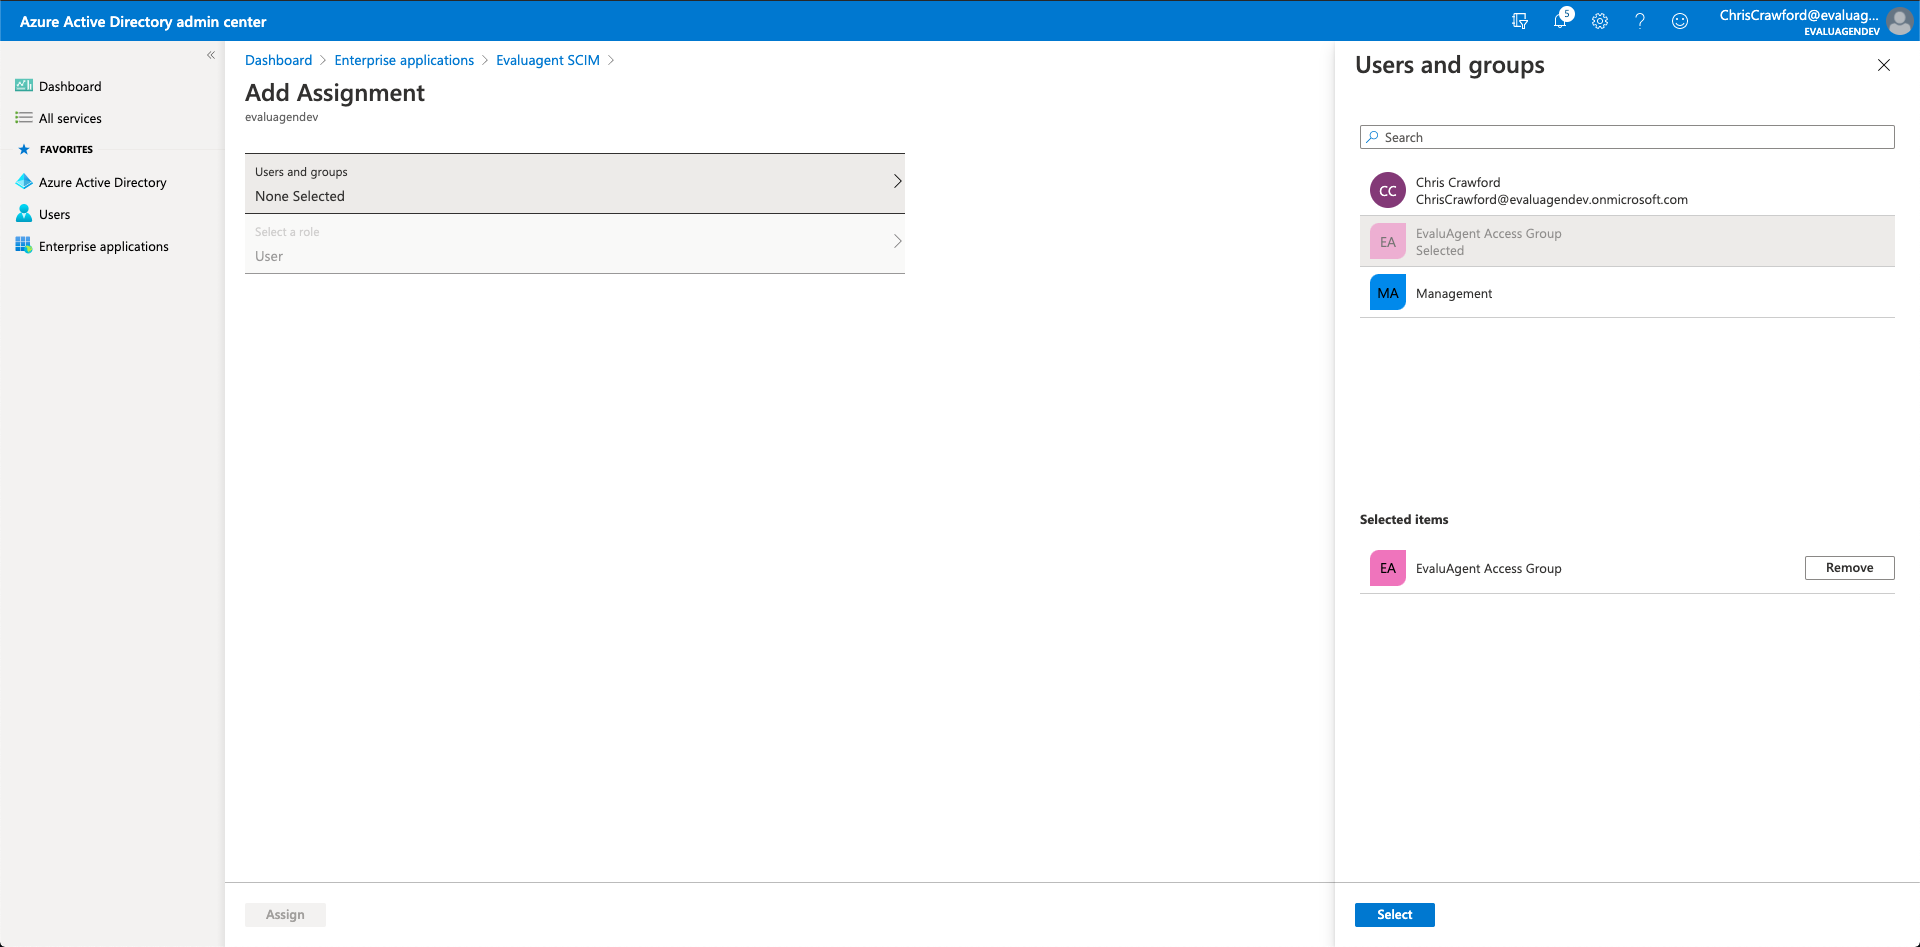
Task: Click the User role value
Action: pyautogui.click(x=269, y=256)
